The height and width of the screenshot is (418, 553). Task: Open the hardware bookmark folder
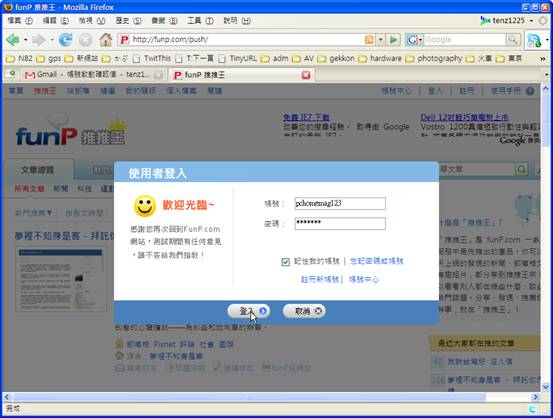click(x=380, y=59)
